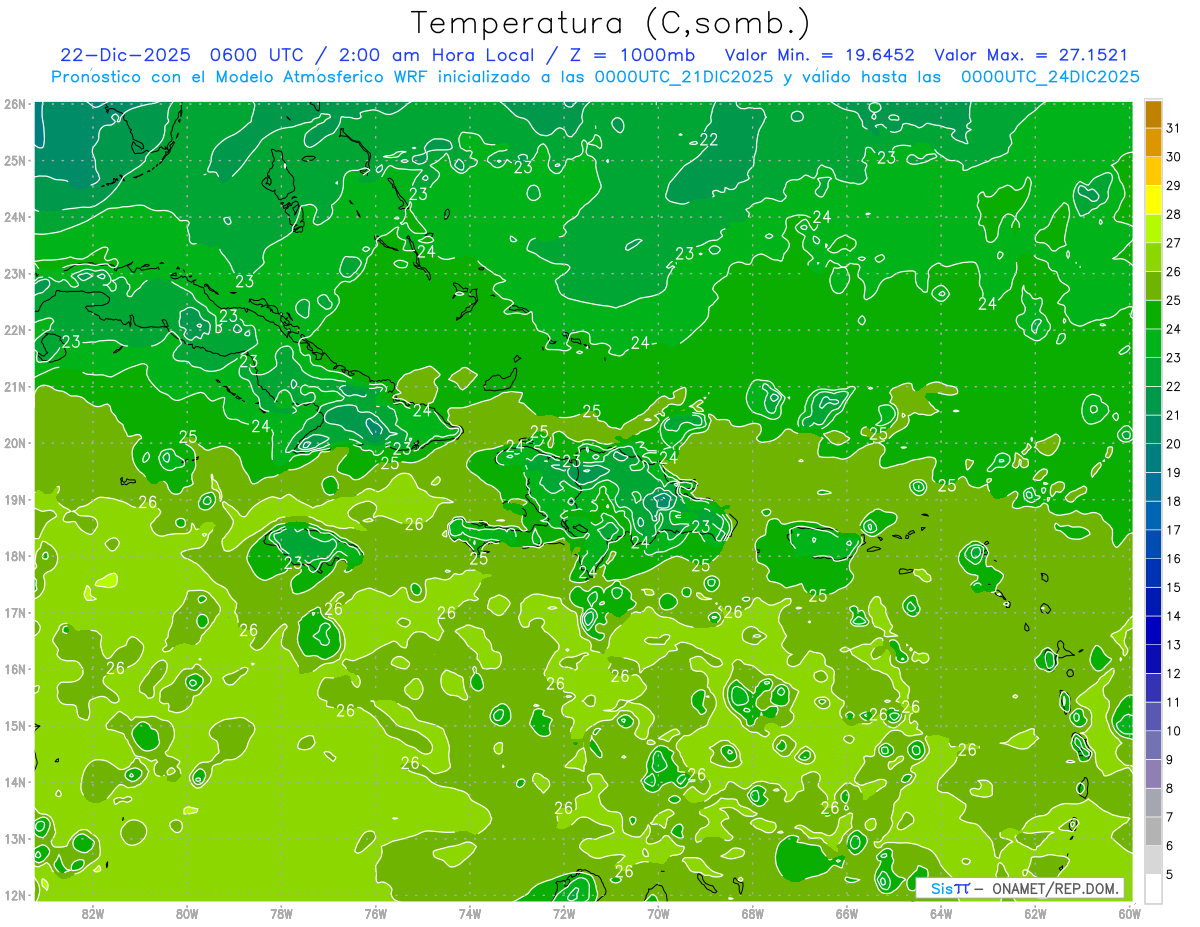Click the SisTT ONAMET/REP.DOM. logo box
The image size is (1200, 927).
(x=1022, y=888)
